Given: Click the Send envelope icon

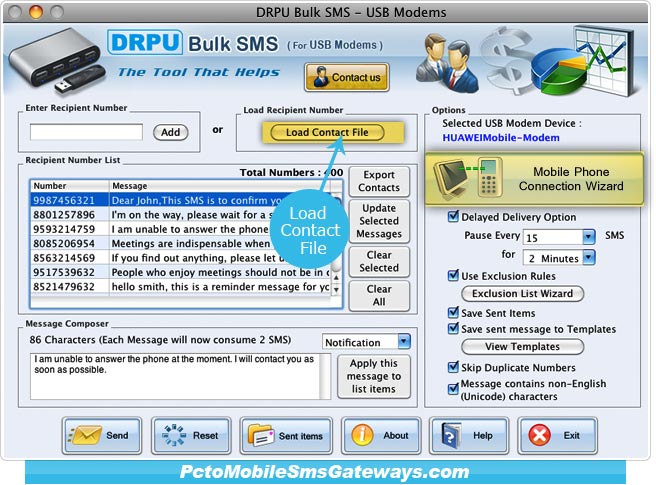Looking at the screenshot, I should click(x=85, y=435).
